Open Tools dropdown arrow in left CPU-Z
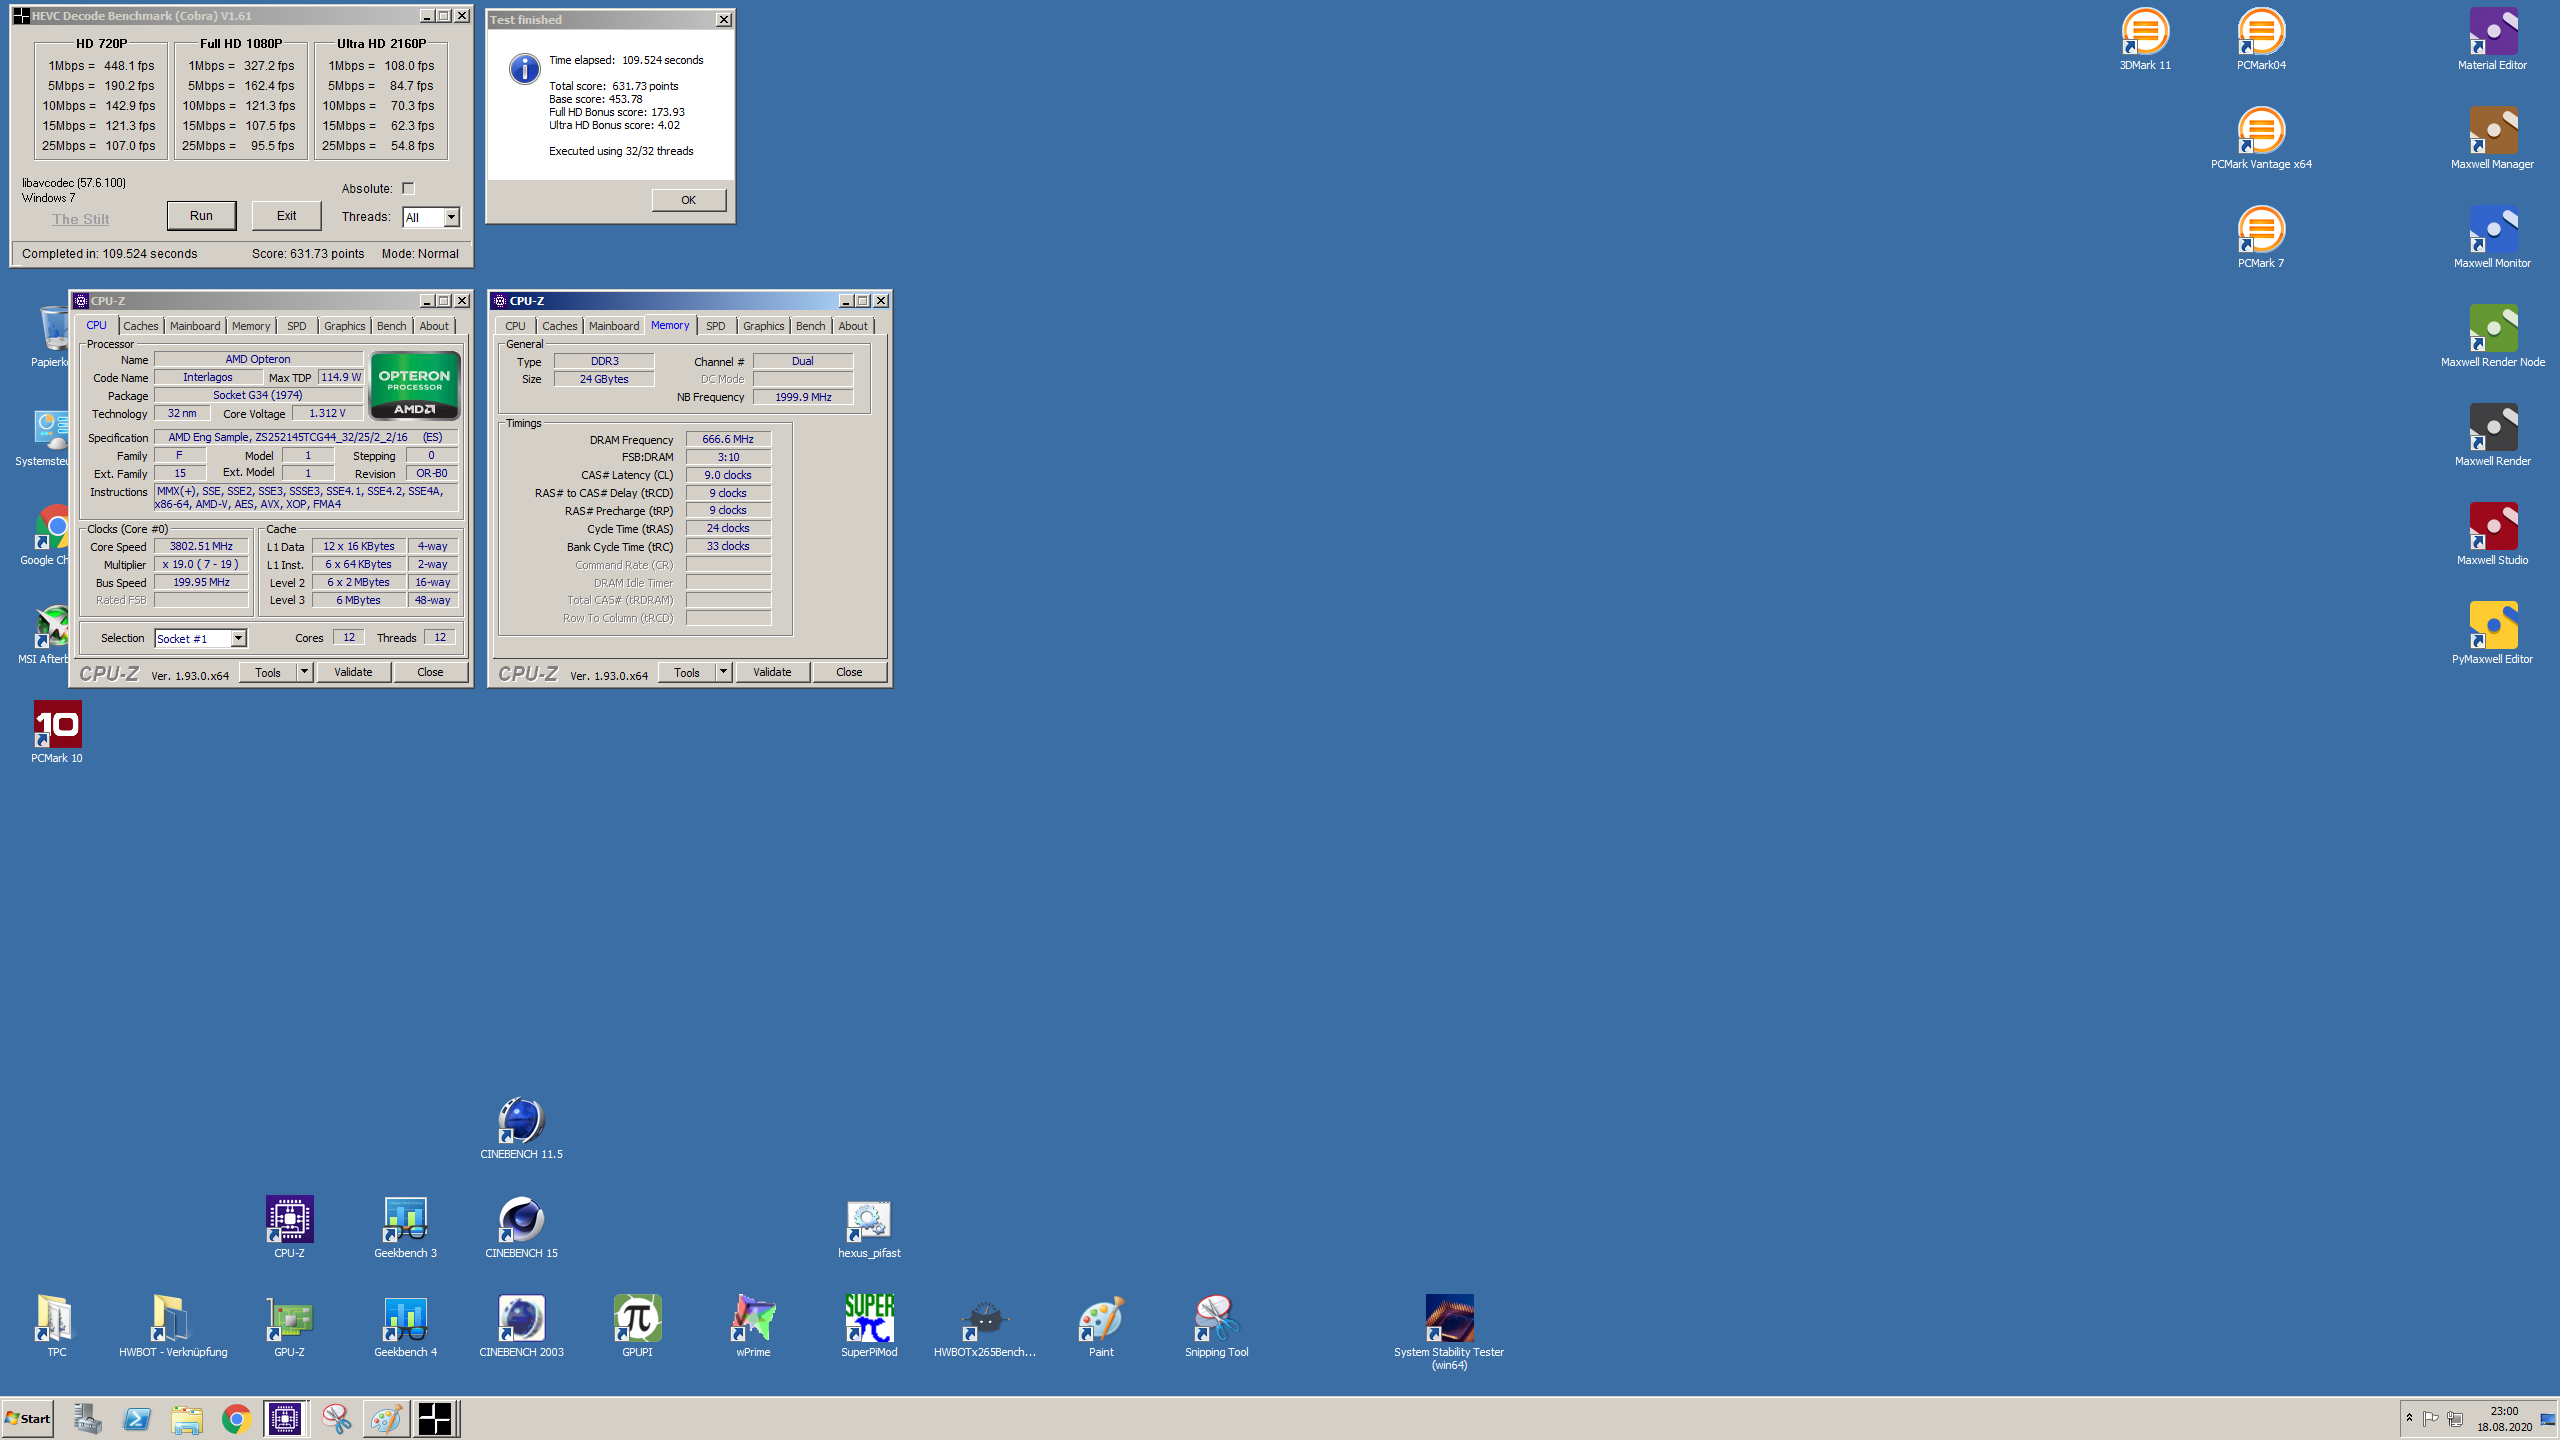This screenshot has height=1440, width=2560. point(305,672)
